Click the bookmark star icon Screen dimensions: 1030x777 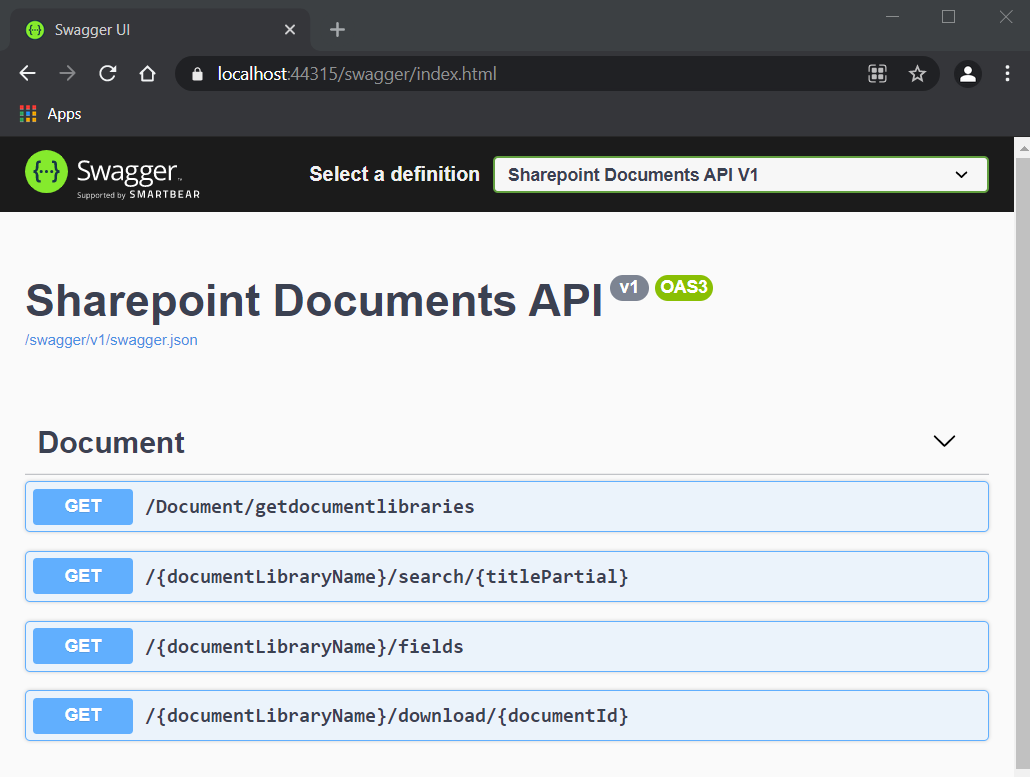click(917, 73)
